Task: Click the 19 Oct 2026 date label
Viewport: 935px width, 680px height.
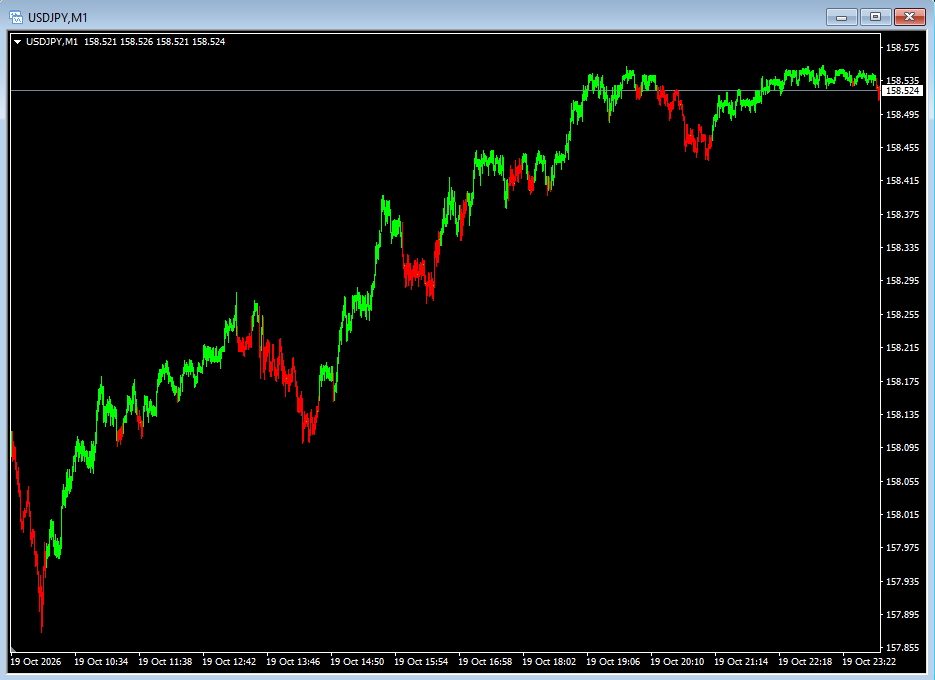Action: (x=36, y=662)
